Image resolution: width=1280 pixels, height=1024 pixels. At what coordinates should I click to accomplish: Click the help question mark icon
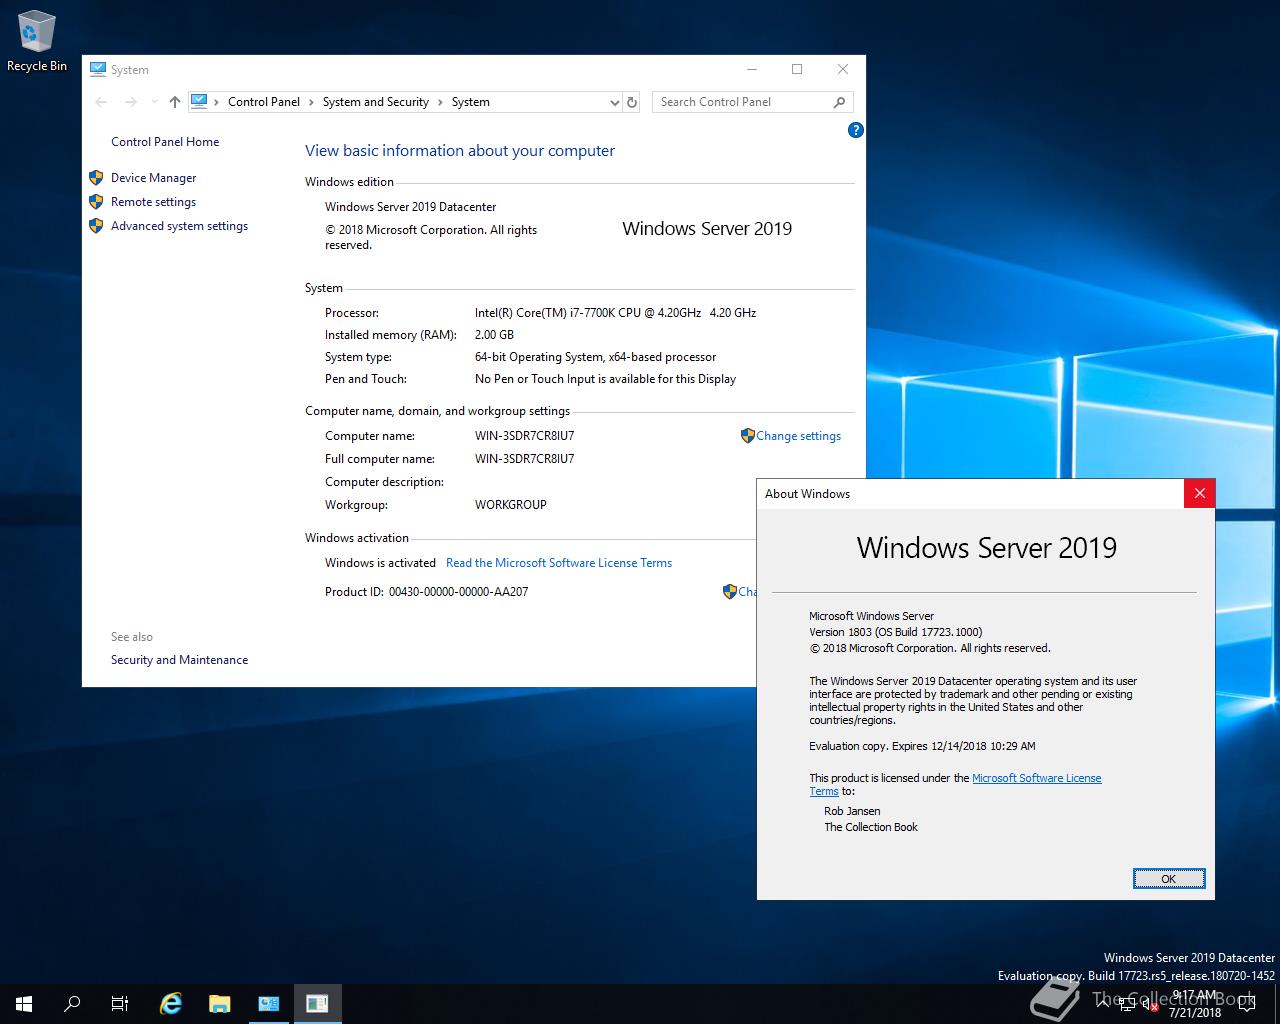pos(855,130)
